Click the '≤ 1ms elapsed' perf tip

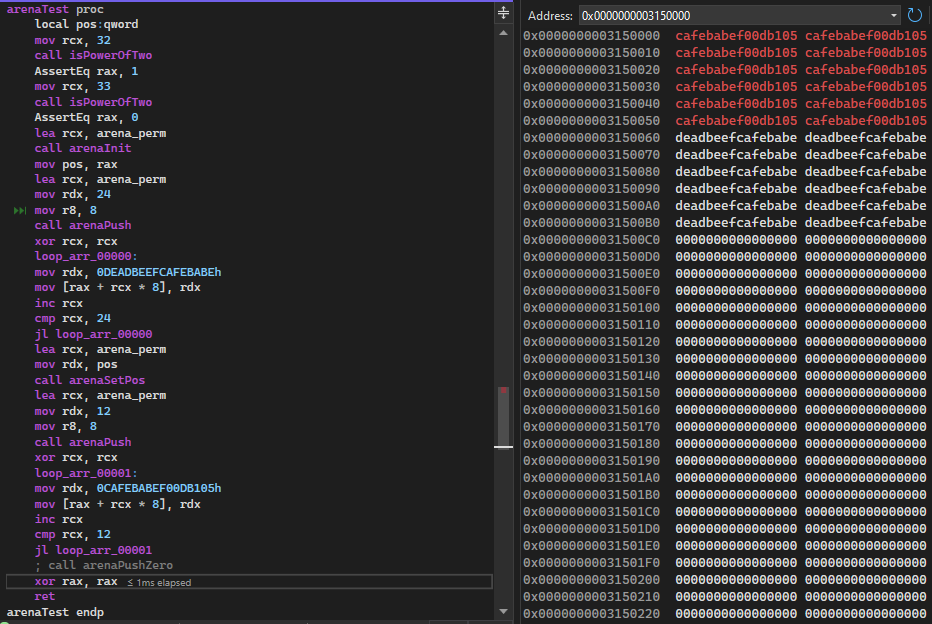159,583
